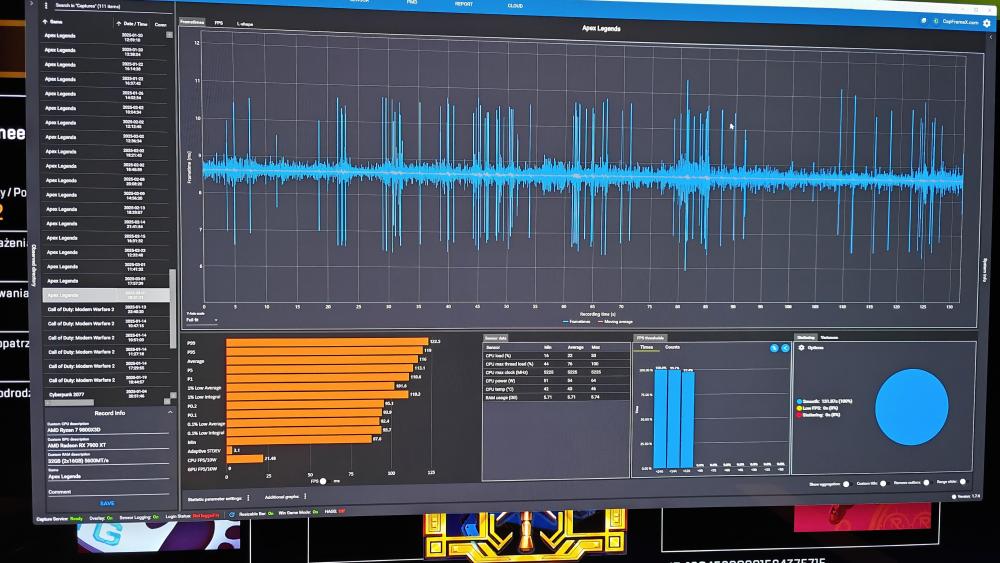Click the Adaptive STDEV bar label

tap(204, 451)
